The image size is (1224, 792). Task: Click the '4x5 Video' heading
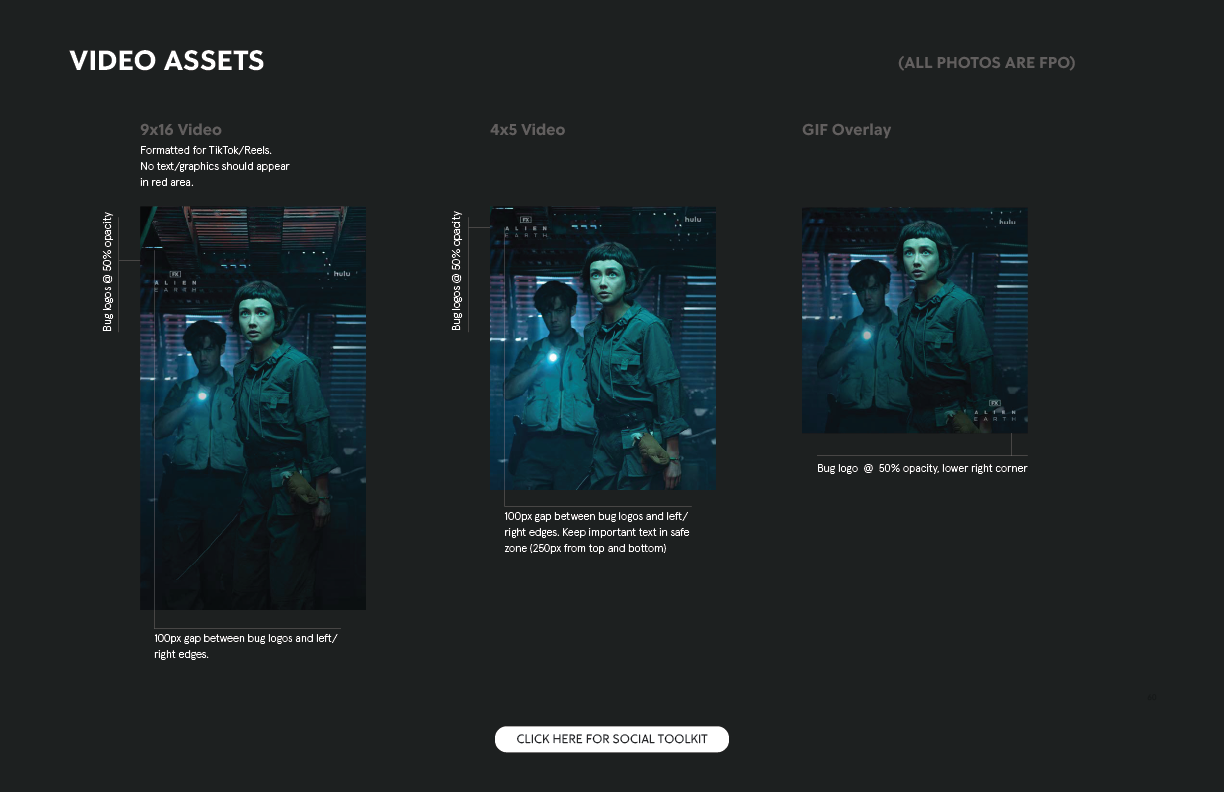[x=528, y=130]
